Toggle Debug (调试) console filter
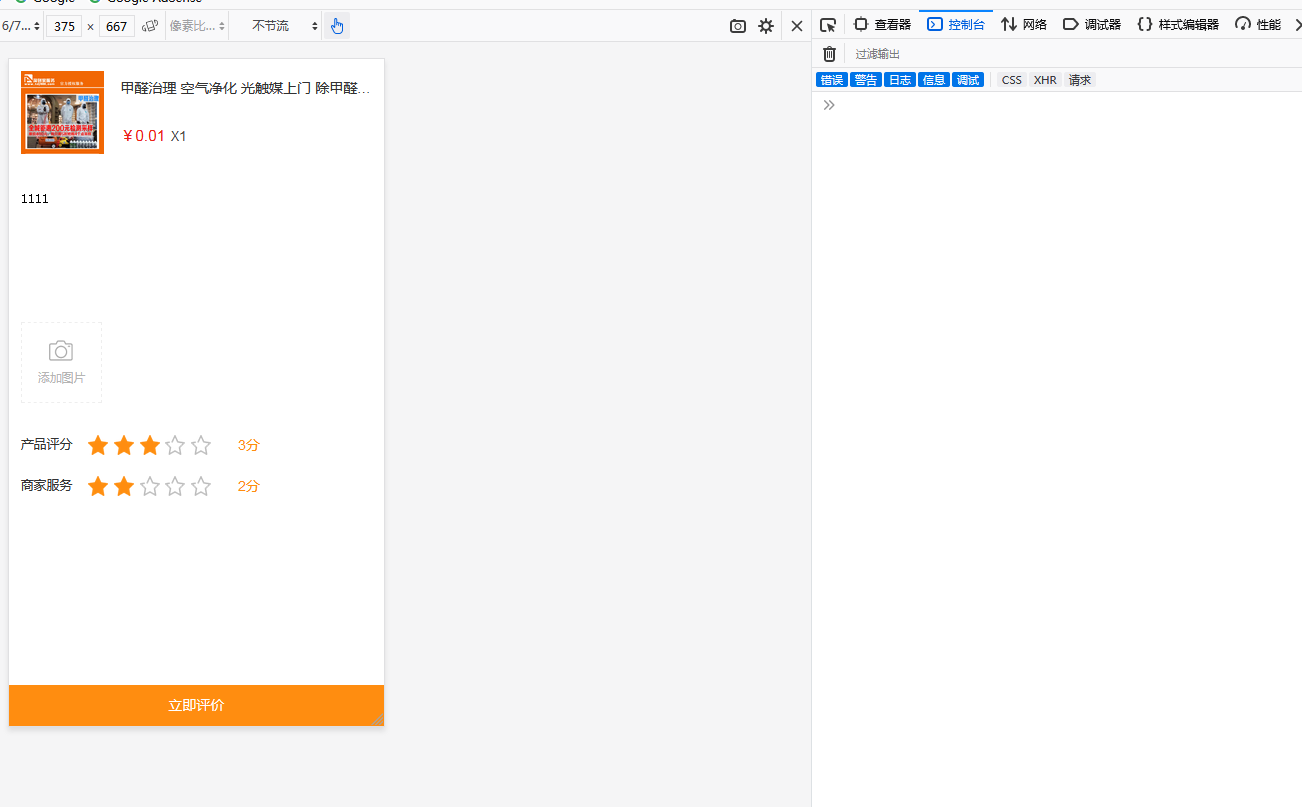Viewport: 1302px width, 807px height. pos(968,80)
